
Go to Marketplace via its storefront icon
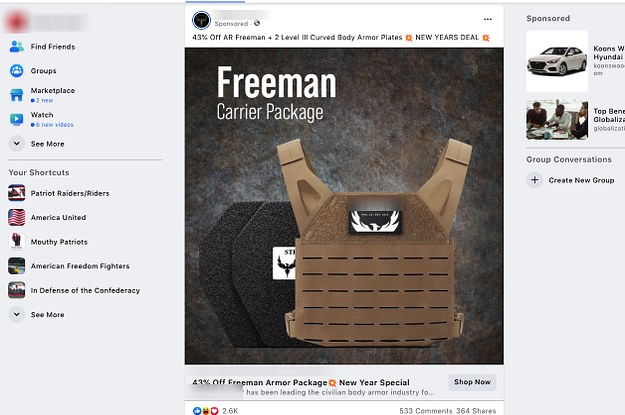coord(17,95)
